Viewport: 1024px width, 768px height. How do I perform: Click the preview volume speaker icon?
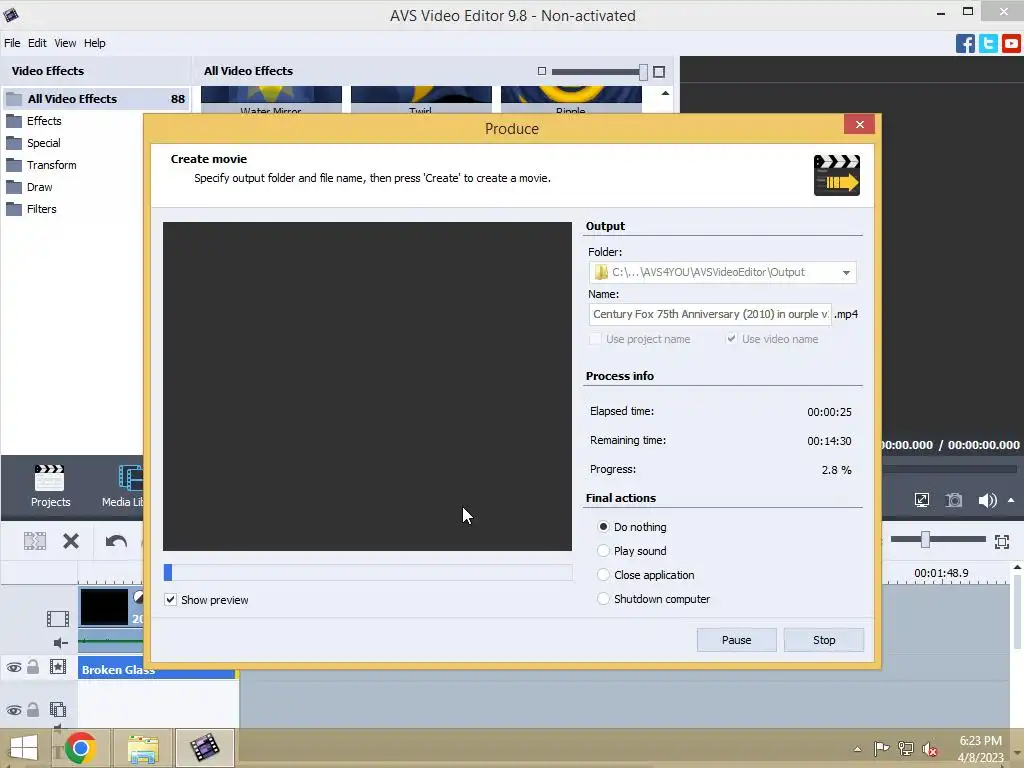click(x=987, y=500)
